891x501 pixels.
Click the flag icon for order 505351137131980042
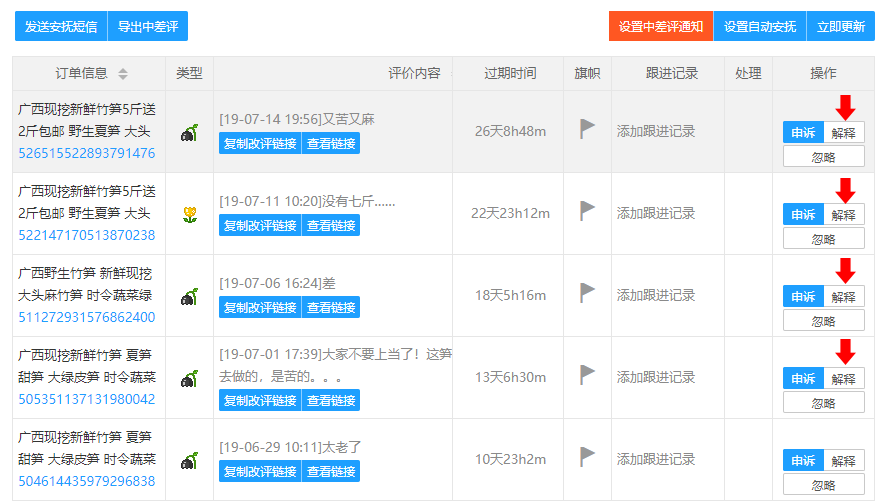[x=587, y=375]
